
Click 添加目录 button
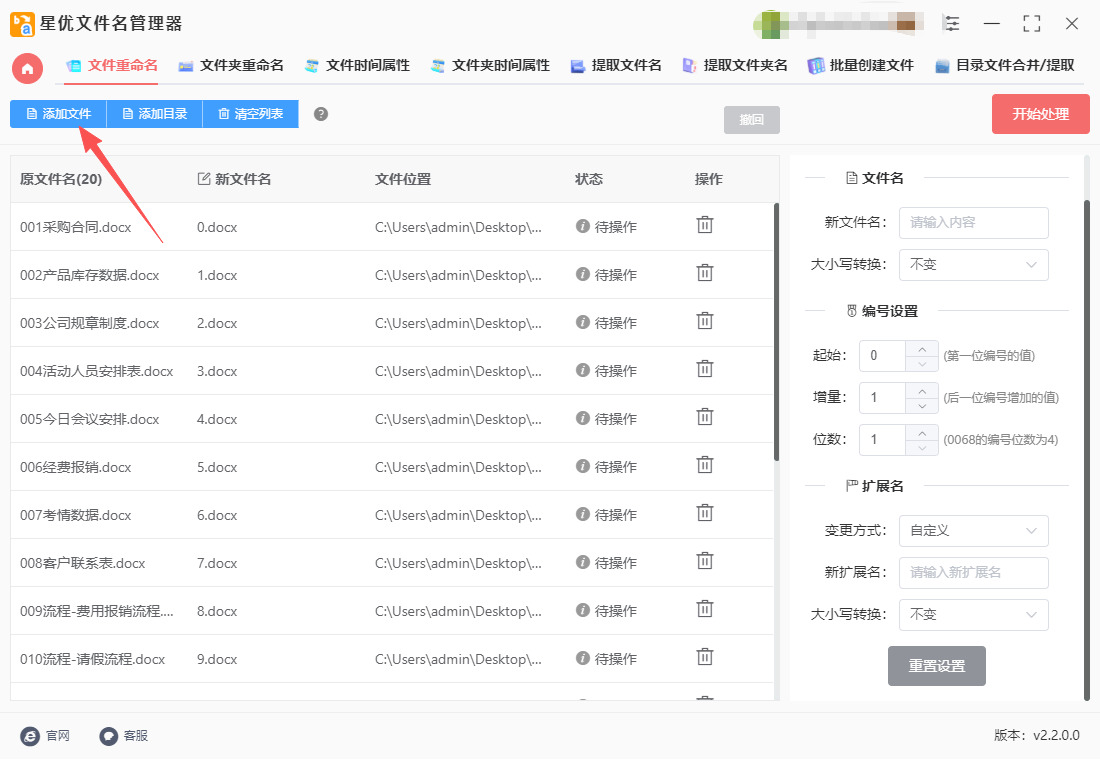tap(154, 114)
